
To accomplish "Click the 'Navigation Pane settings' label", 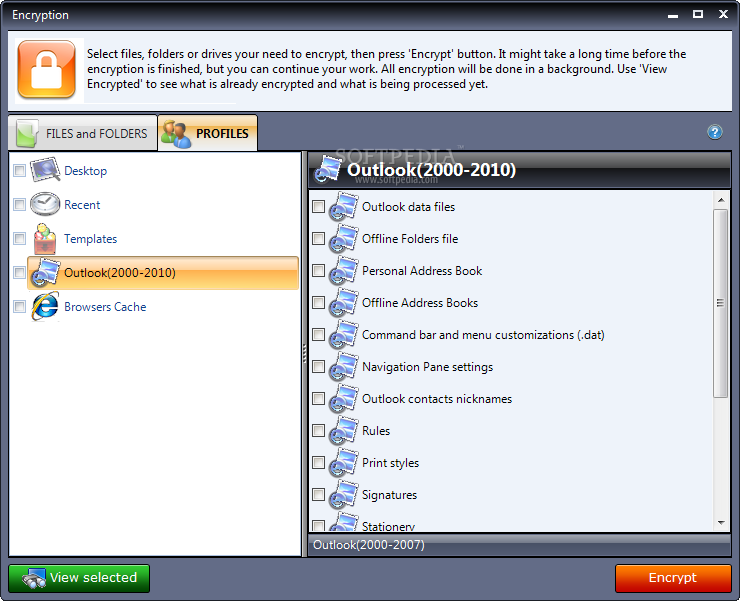I will (427, 367).
